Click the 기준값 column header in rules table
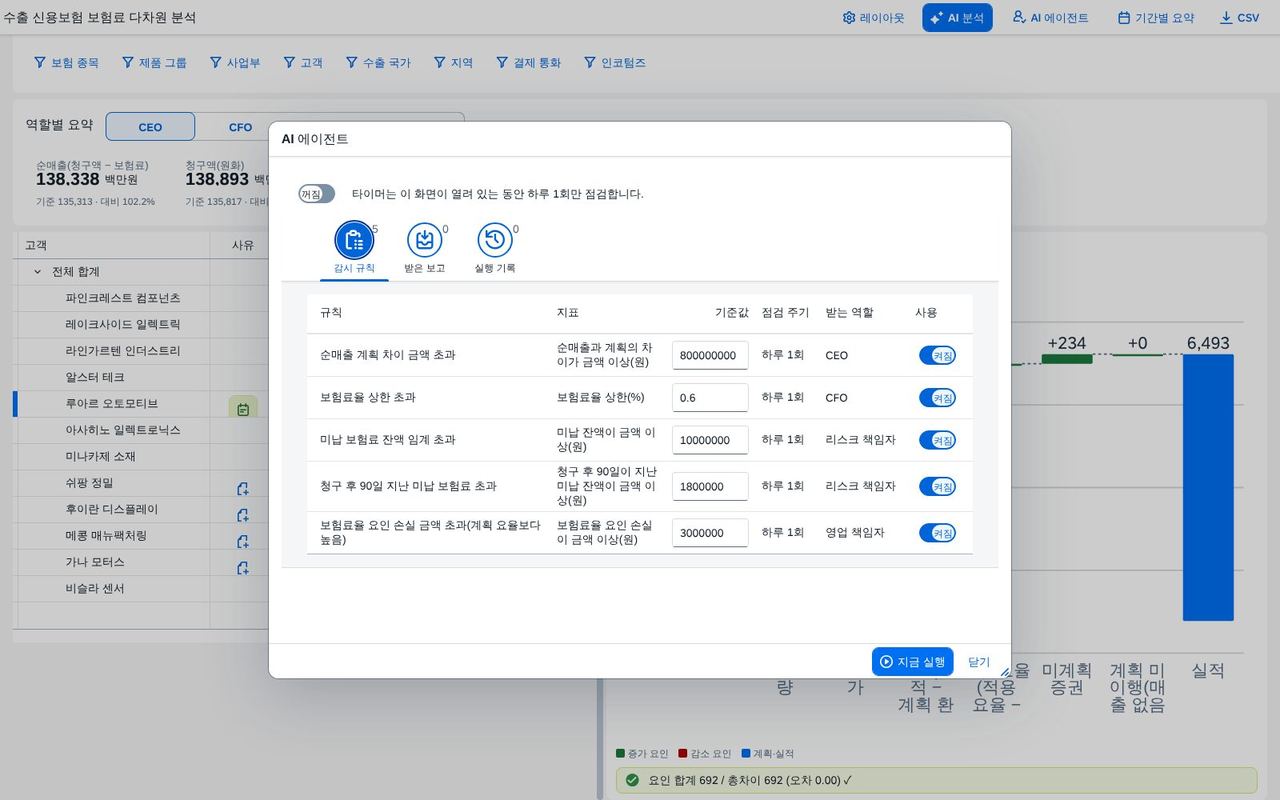Image resolution: width=1280 pixels, height=800 pixels. click(732, 313)
